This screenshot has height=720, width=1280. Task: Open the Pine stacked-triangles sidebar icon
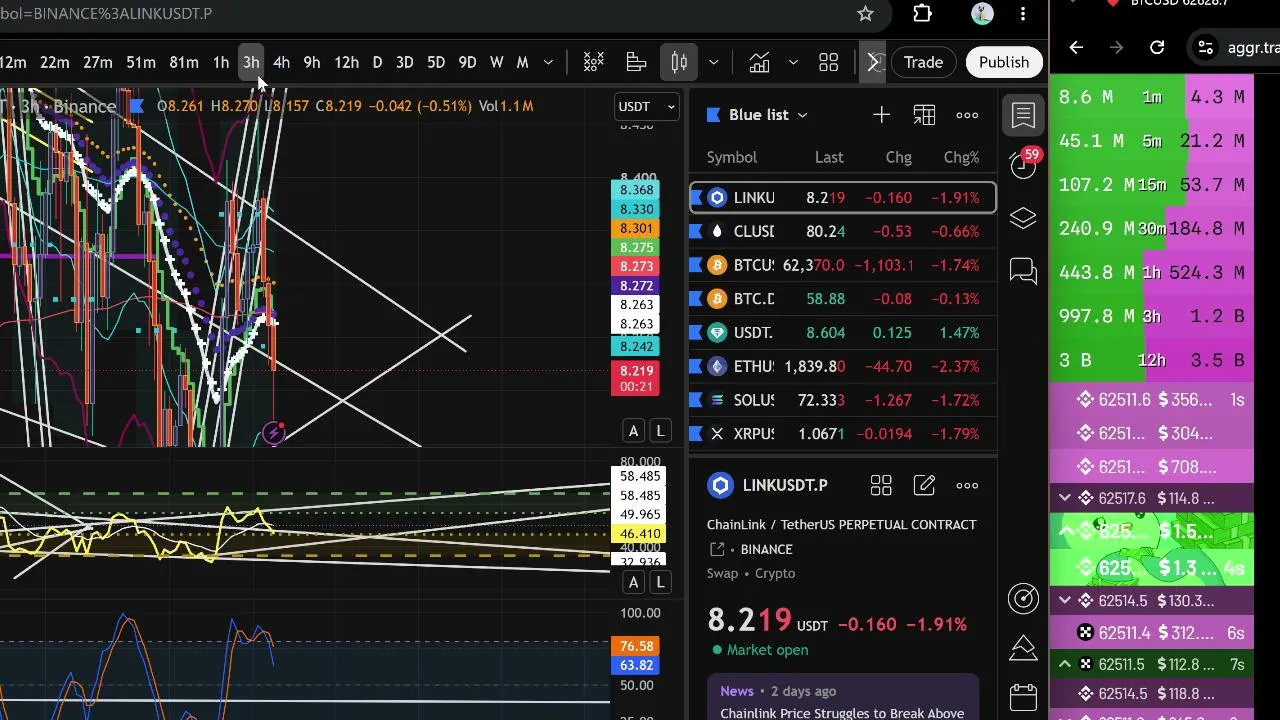[1023, 648]
